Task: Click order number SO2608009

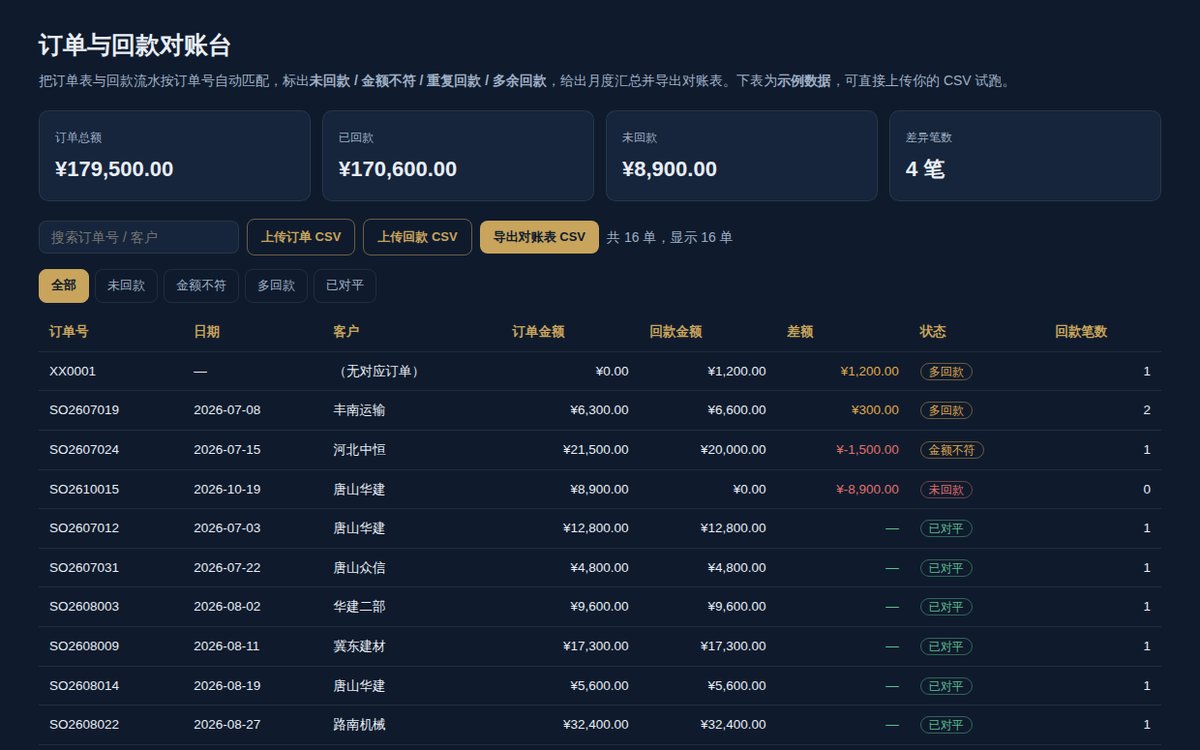Action: (x=84, y=646)
